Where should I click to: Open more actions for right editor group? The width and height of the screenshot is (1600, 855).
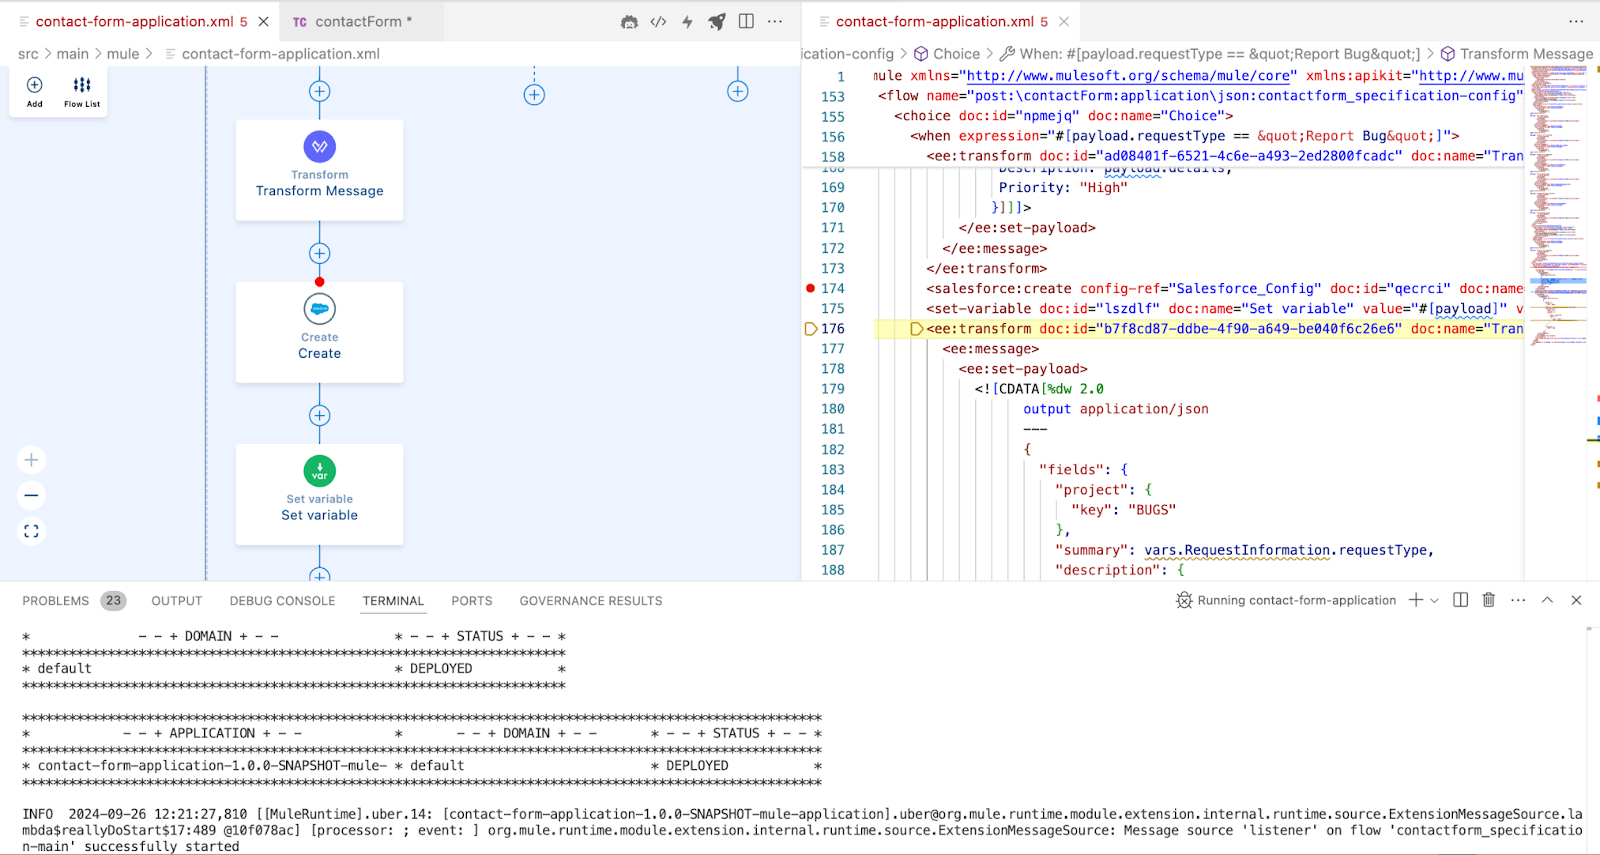click(x=1576, y=22)
